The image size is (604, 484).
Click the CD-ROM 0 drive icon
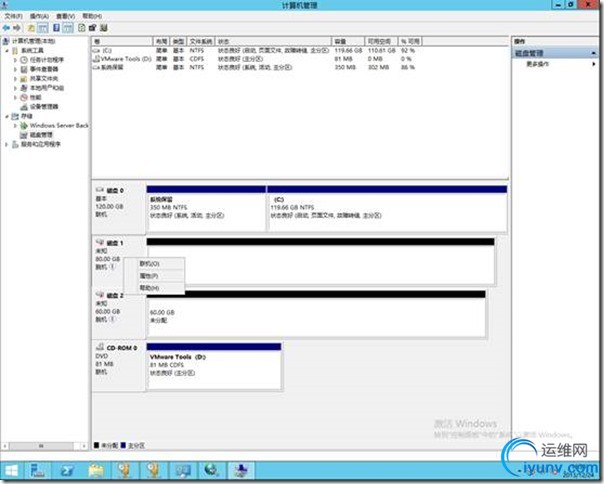coord(100,347)
